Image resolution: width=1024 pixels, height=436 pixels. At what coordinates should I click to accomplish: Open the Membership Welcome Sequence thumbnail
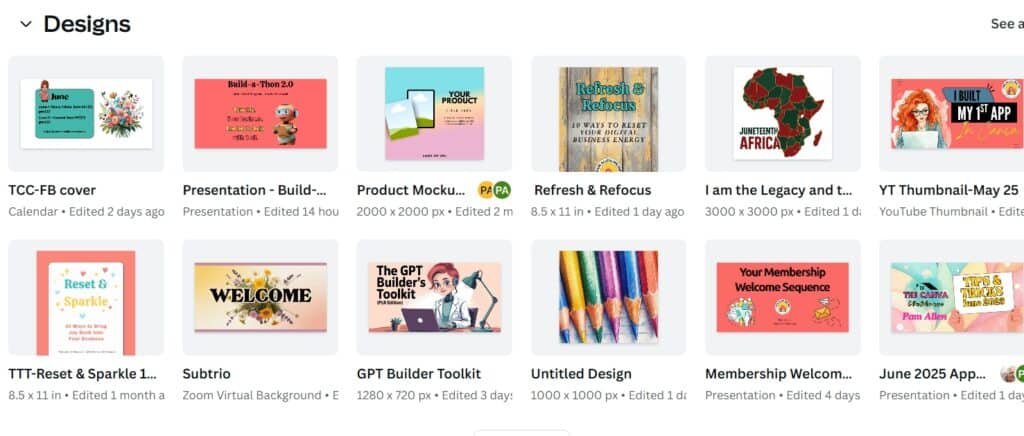pyautogui.click(x=783, y=298)
